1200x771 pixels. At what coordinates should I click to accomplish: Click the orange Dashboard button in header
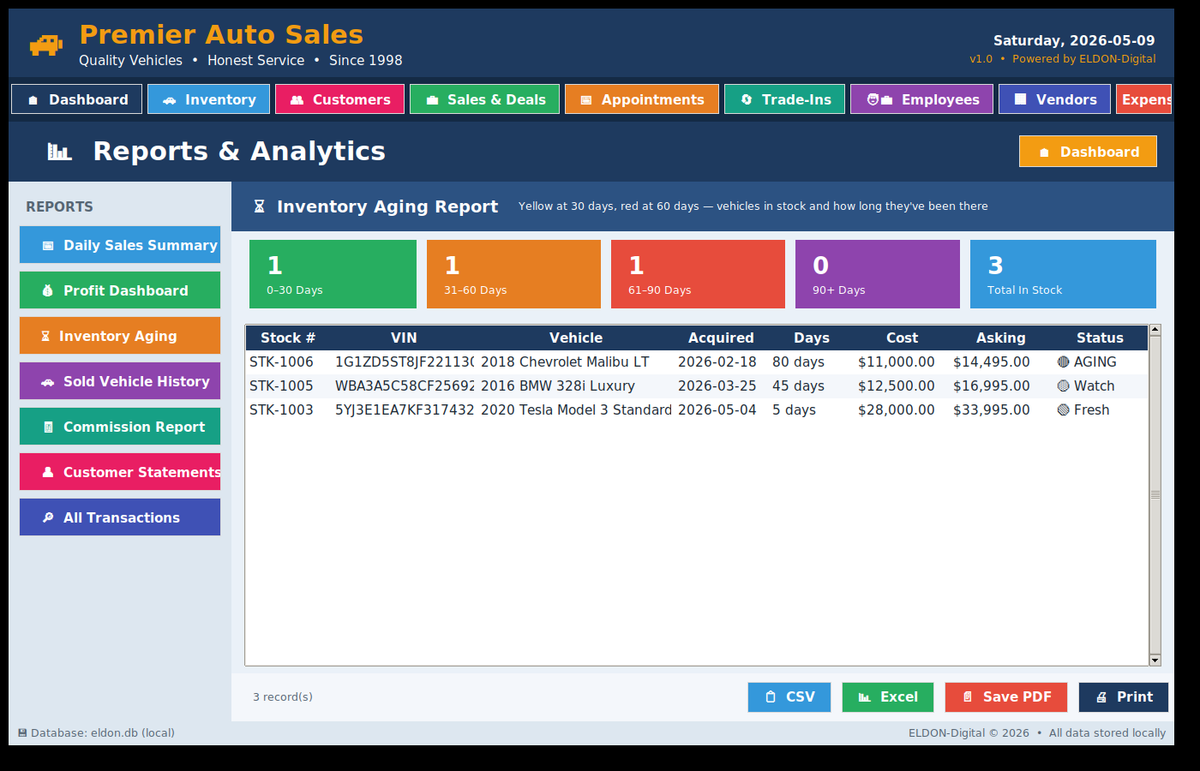(x=1088, y=152)
